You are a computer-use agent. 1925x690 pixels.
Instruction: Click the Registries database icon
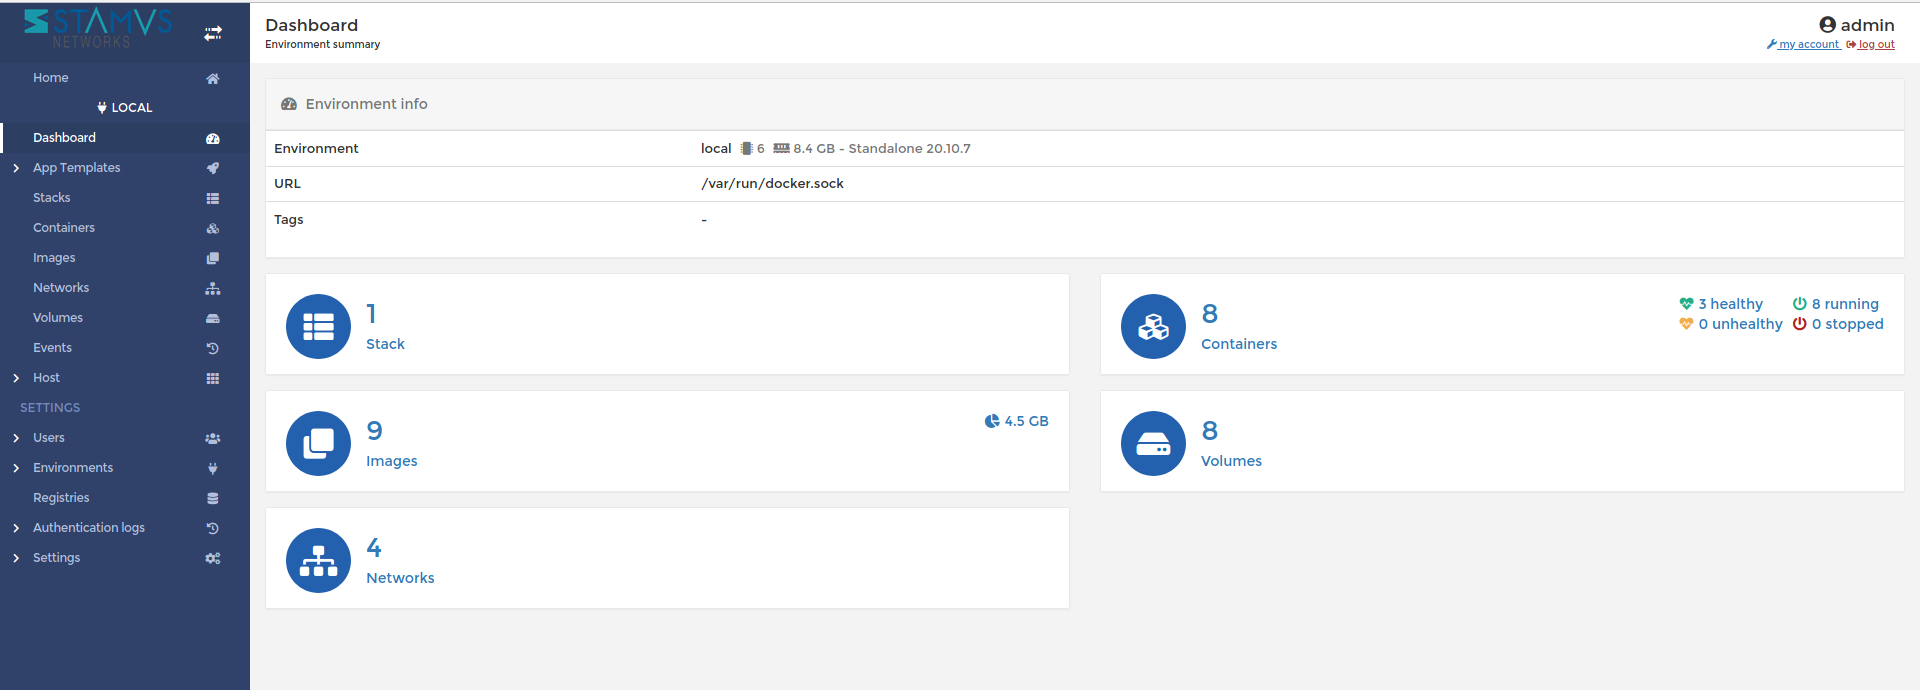(213, 498)
